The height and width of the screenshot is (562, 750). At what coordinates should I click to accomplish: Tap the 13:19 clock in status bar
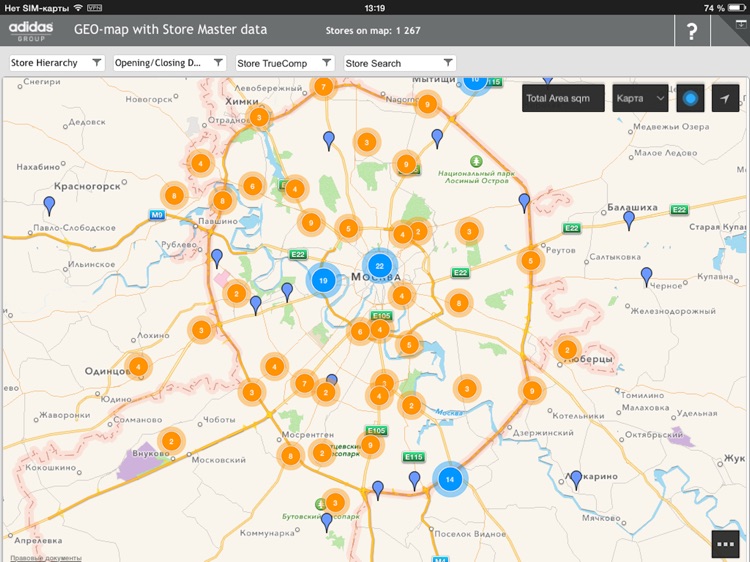tap(375, 8)
